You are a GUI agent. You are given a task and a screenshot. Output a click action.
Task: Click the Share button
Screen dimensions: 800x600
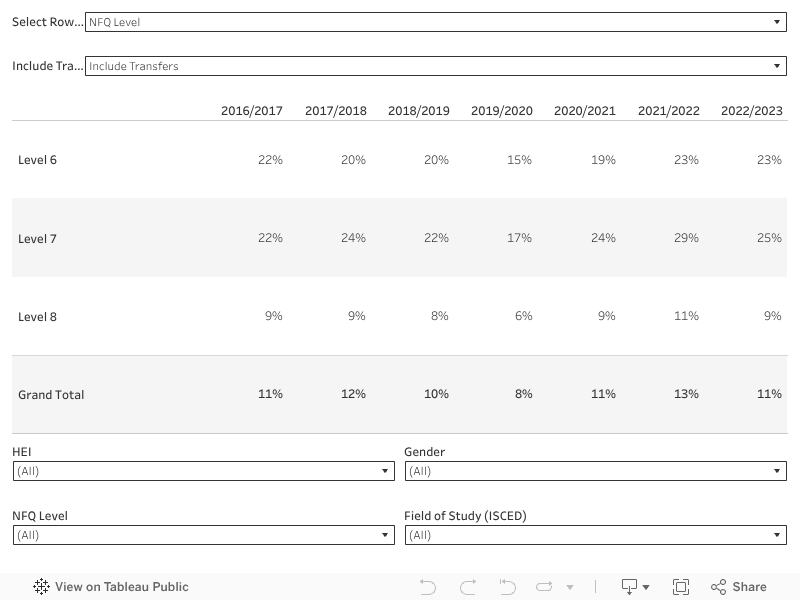[x=738, y=587]
